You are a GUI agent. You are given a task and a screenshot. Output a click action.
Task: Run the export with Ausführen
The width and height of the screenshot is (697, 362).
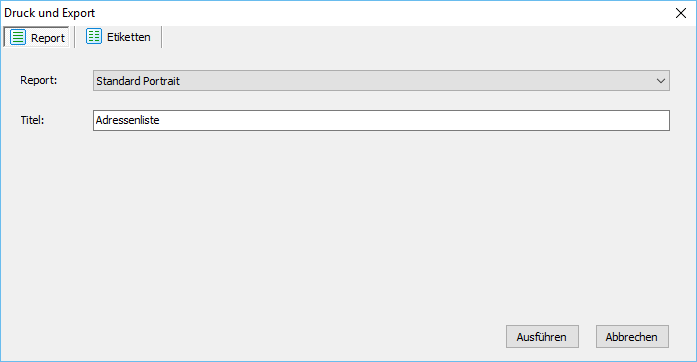click(x=542, y=337)
